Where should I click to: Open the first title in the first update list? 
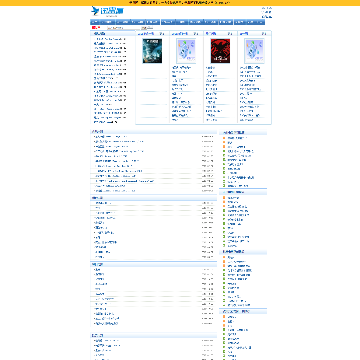click(x=110, y=137)
